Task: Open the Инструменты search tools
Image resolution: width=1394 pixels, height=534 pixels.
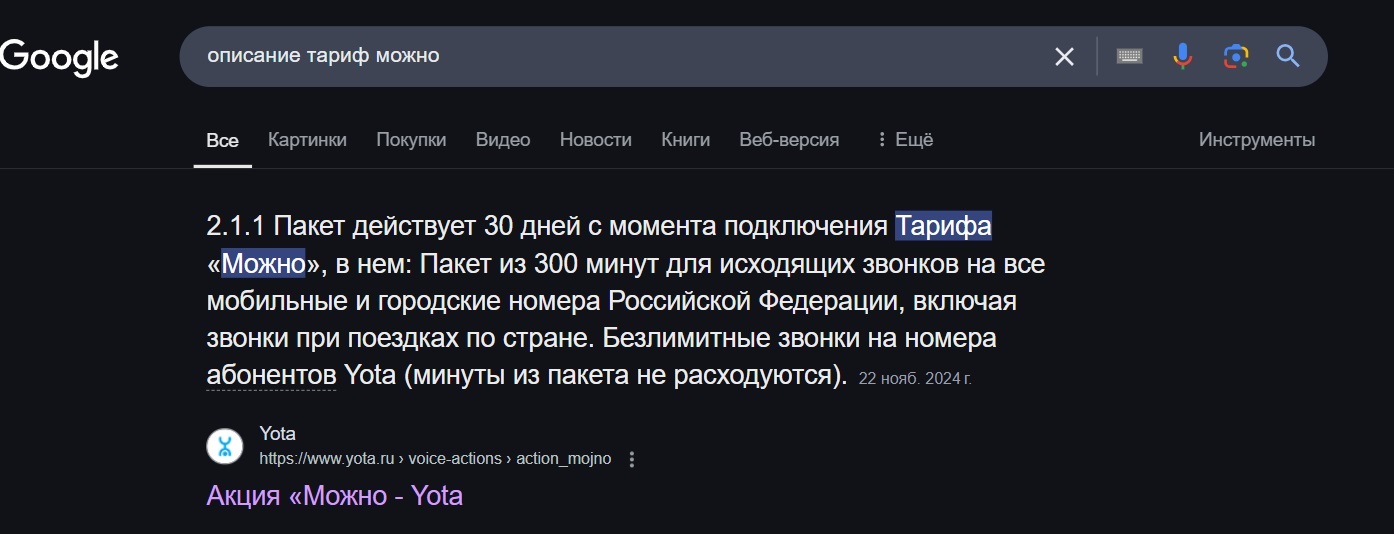Action: click(x=1257, y=140)
